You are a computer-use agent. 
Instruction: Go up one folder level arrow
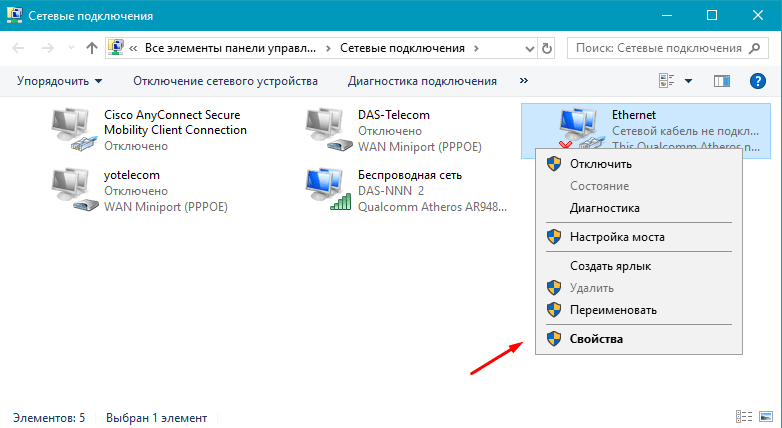click(92, 47)
